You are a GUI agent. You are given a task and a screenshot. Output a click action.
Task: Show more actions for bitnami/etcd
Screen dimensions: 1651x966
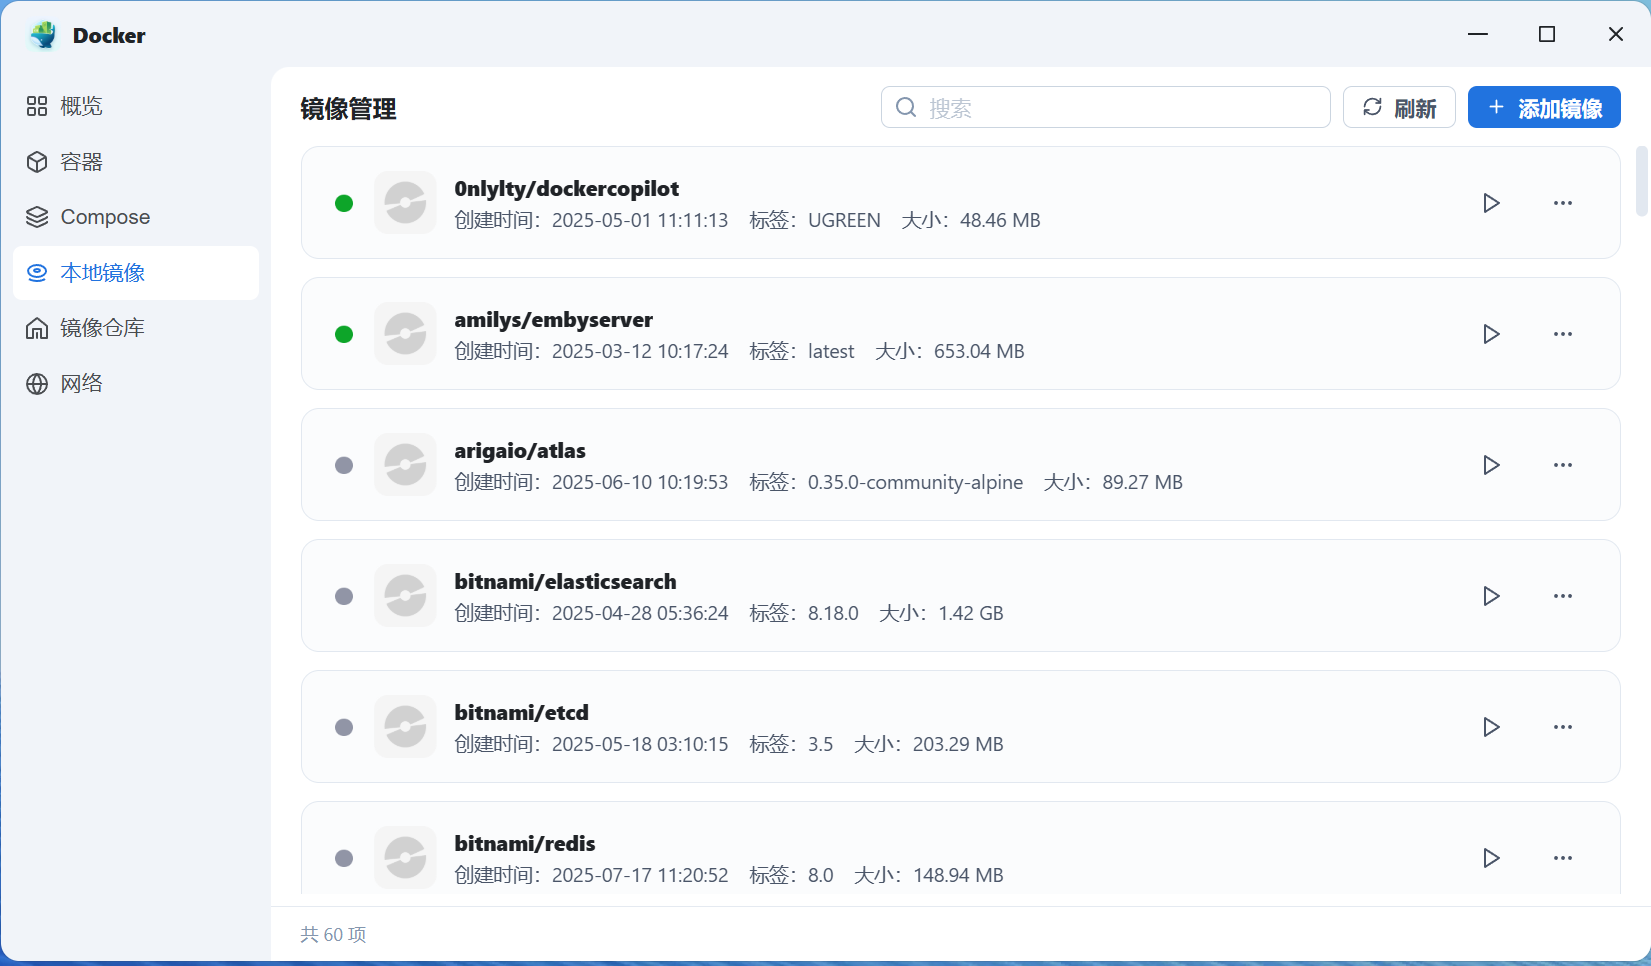1562,727
